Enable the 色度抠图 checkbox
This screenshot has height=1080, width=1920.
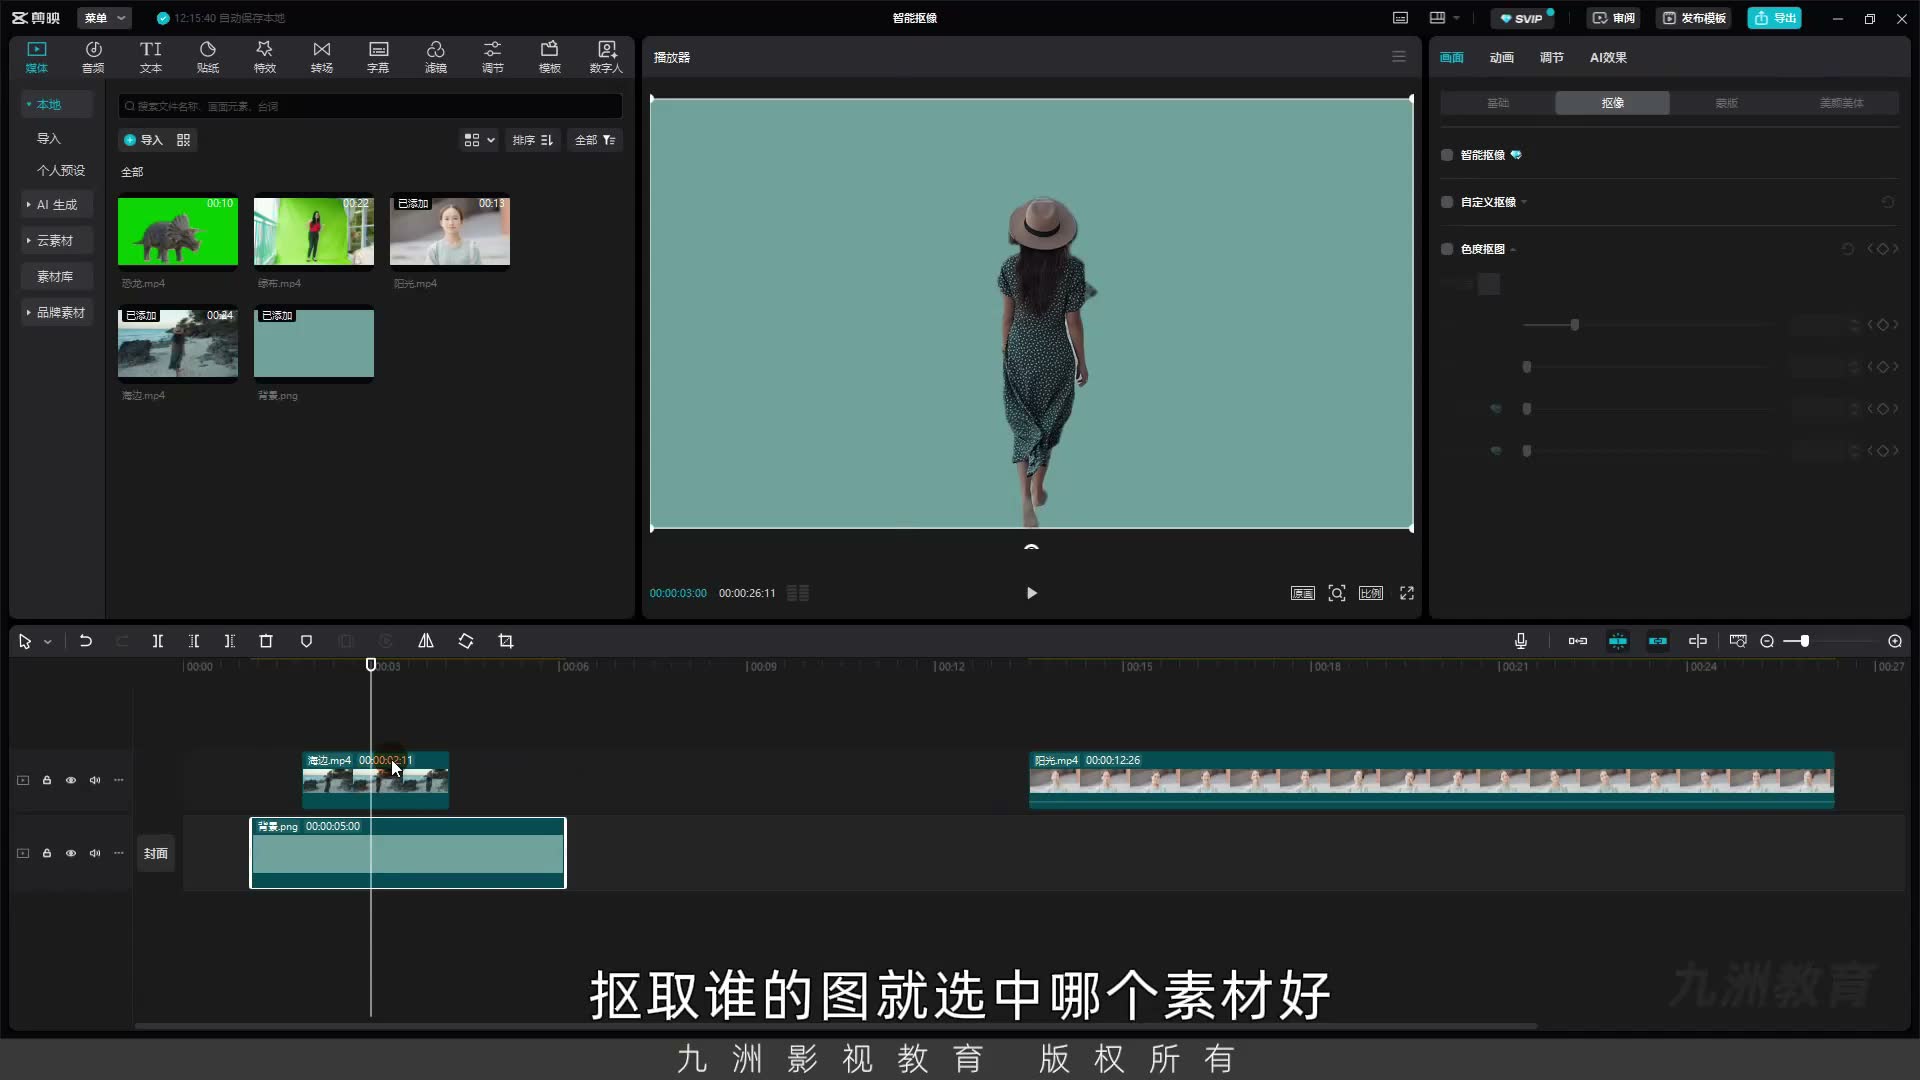pos(1446,249)
